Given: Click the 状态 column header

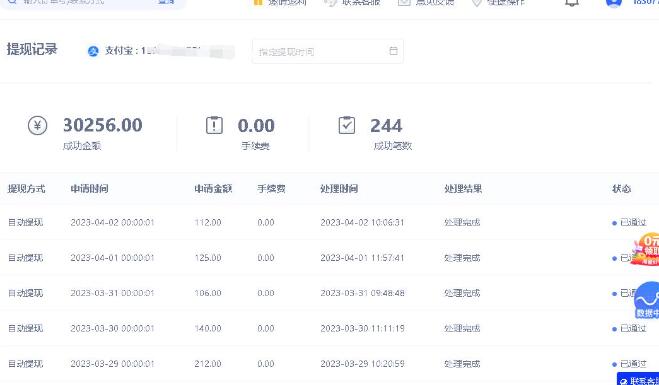Looking at the screenshot, I should point(622,189).
